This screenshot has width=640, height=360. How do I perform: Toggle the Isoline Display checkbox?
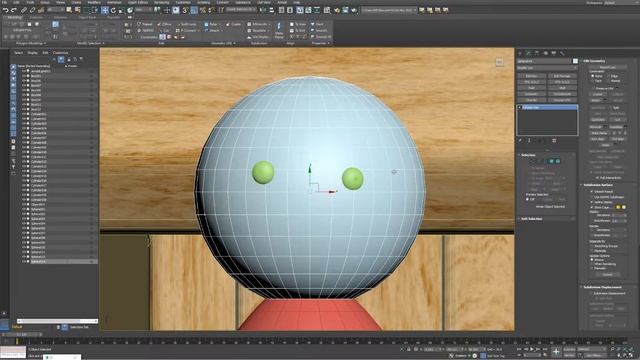[592, 202]
